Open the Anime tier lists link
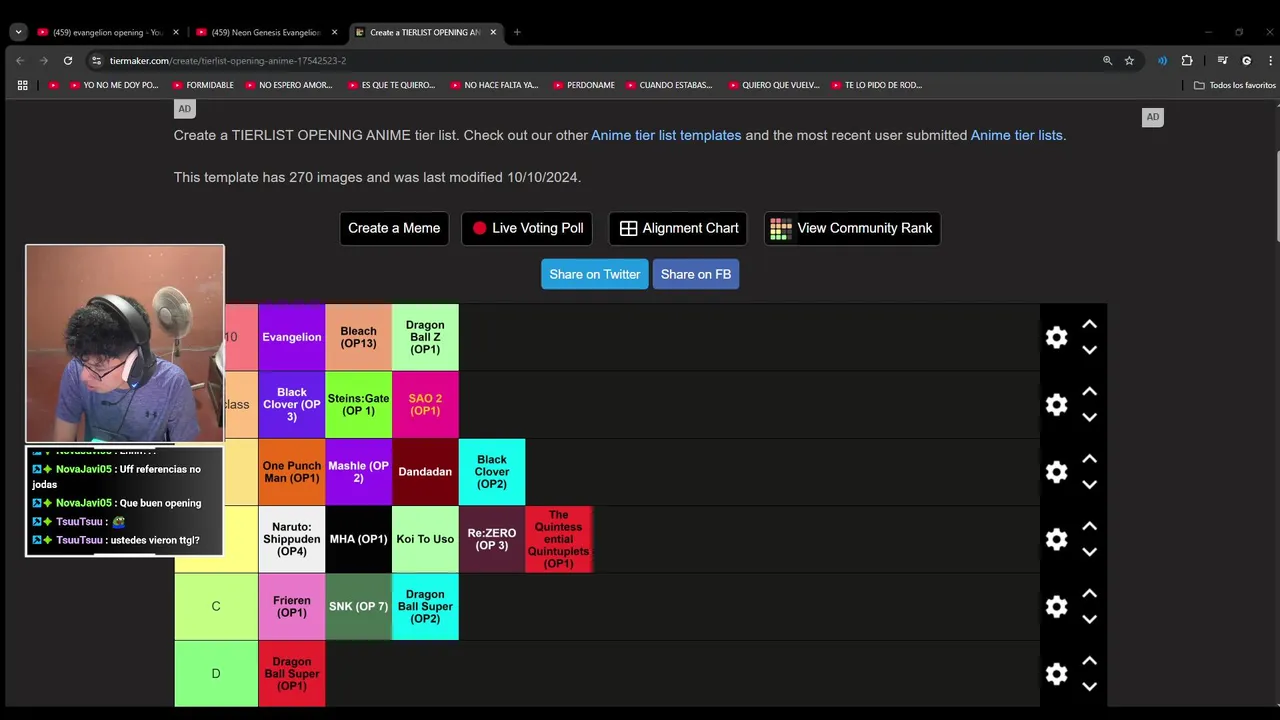This screenshot has width=1280, height=720. coord(1016,135)
